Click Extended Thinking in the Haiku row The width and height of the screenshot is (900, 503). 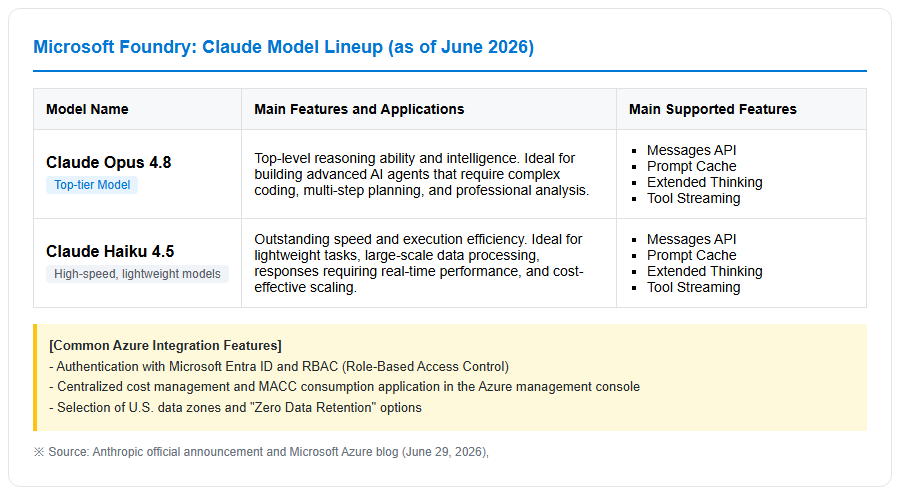pos(704,271)
